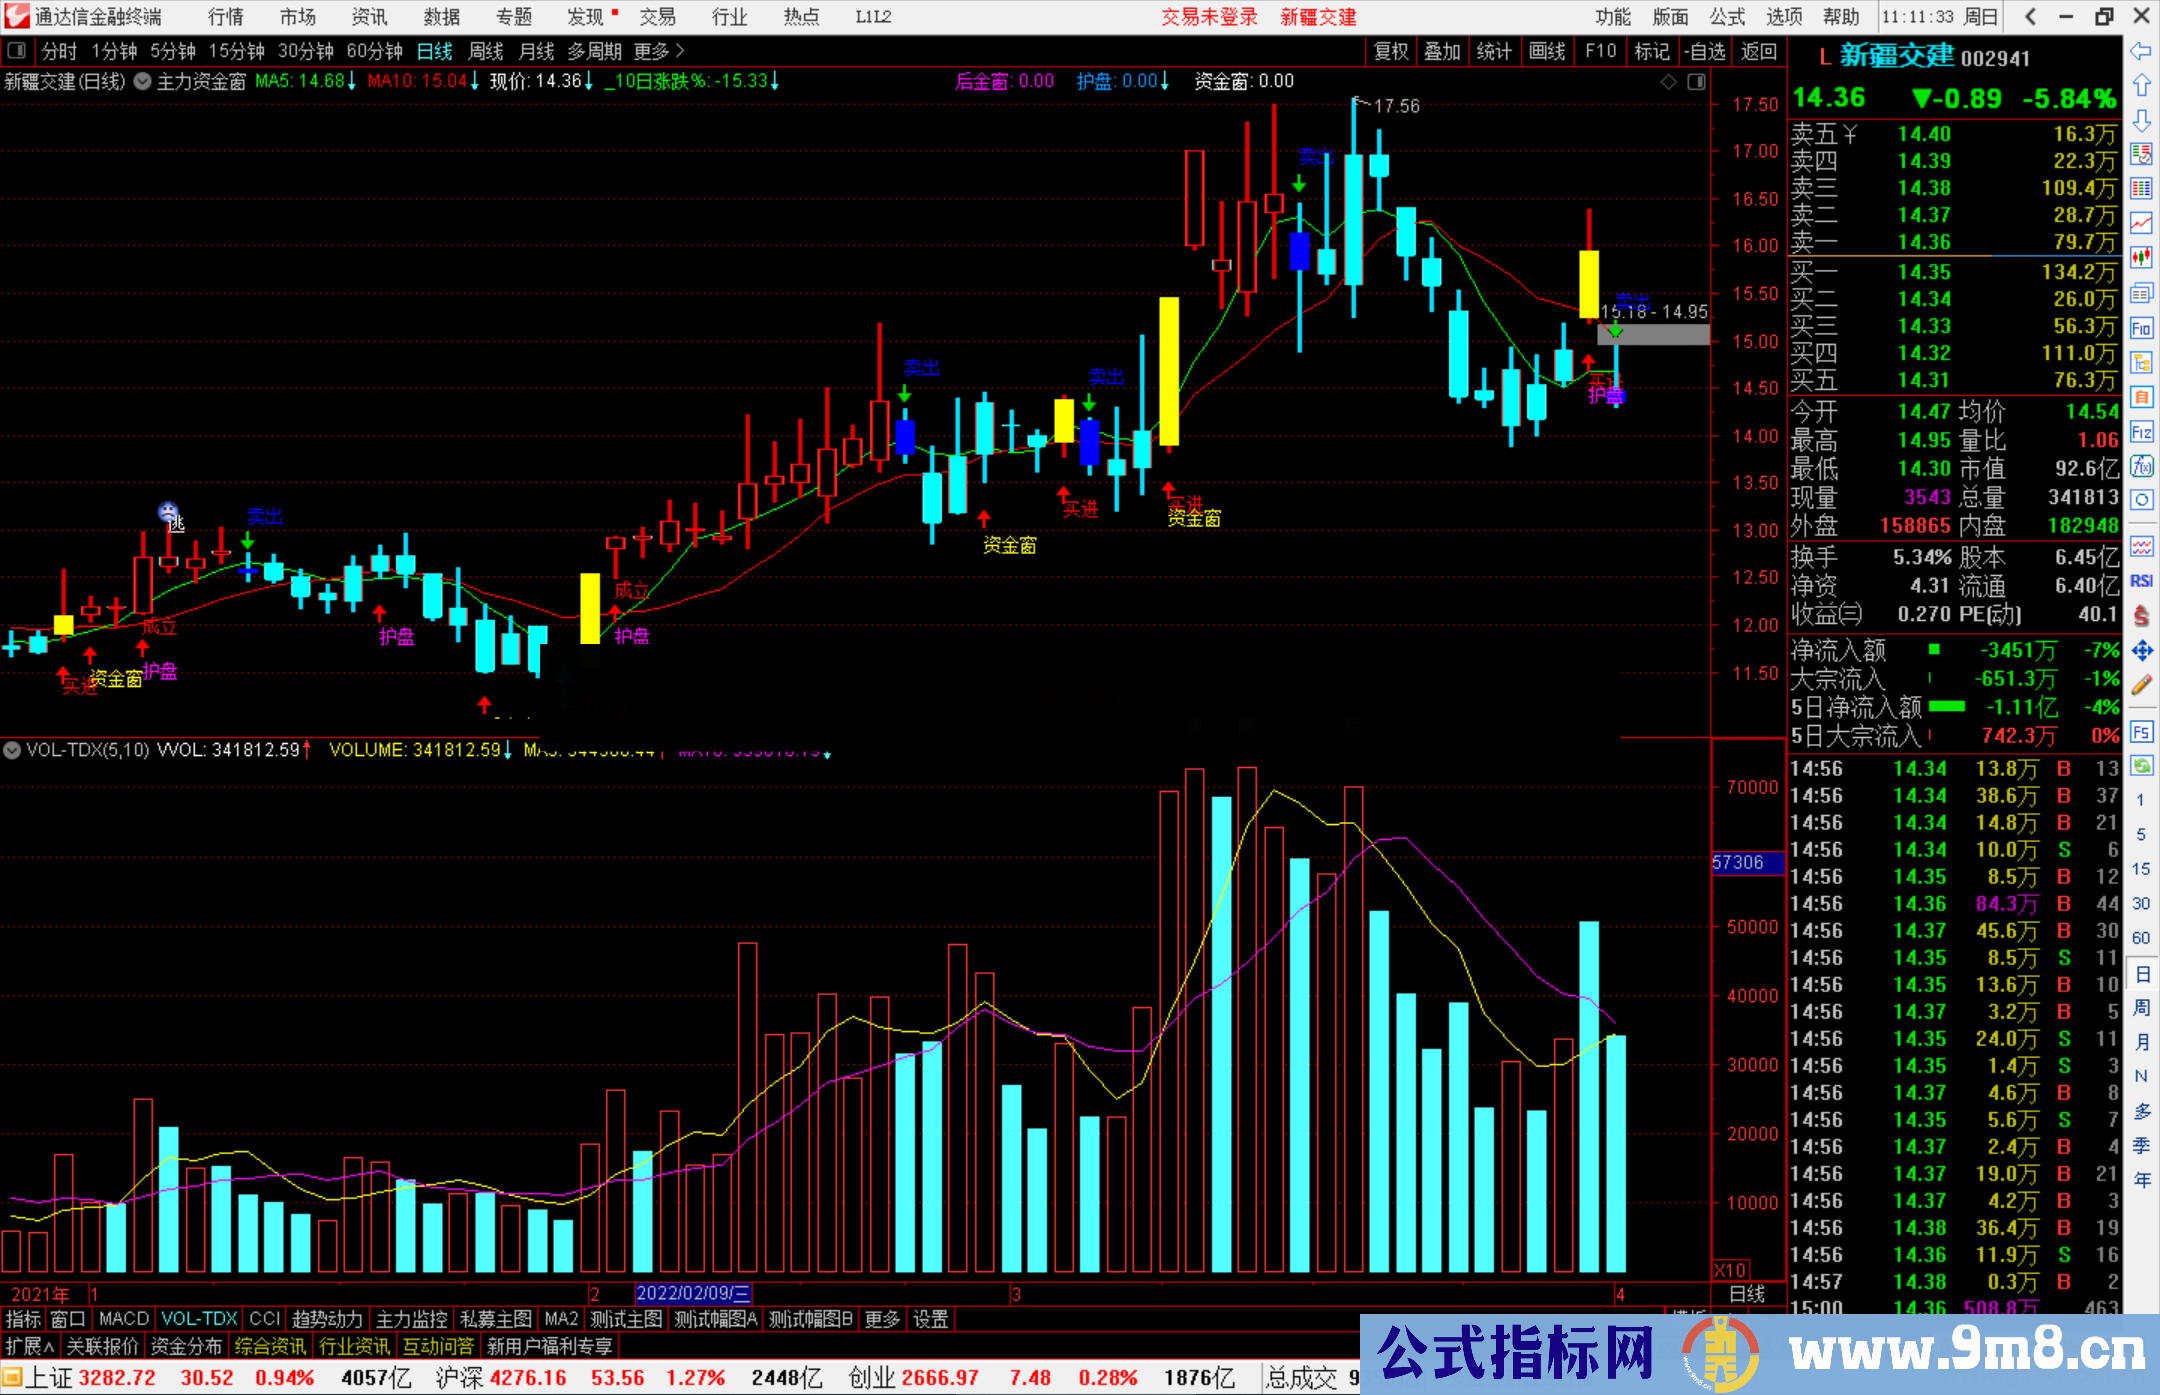Expand the 扩展 panel at bottom left
The image size is (2160, 1395).
pyautogui.click(x=30, y=1346)
